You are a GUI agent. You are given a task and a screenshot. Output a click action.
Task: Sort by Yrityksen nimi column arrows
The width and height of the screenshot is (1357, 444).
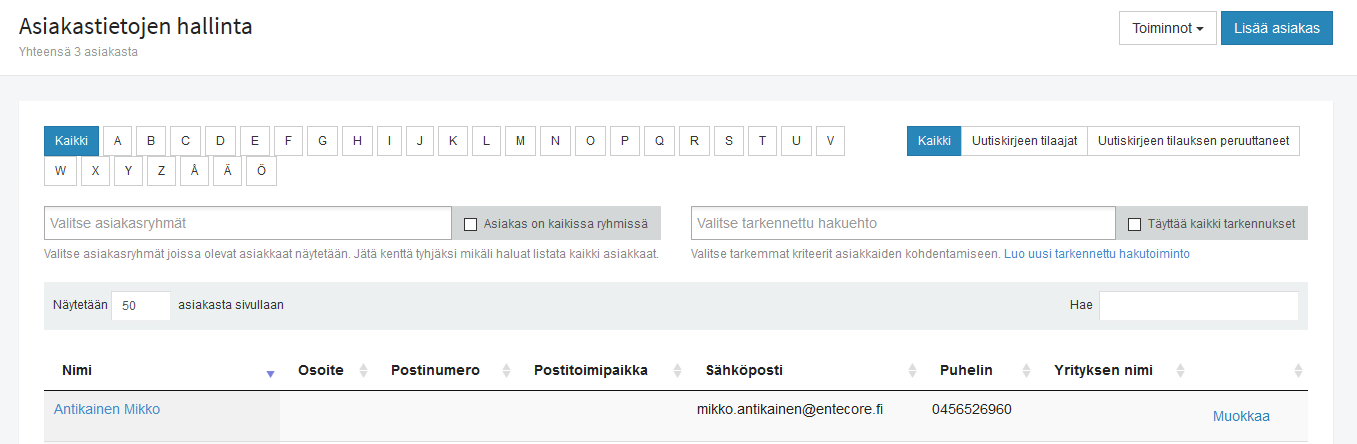pos(1180,371)
